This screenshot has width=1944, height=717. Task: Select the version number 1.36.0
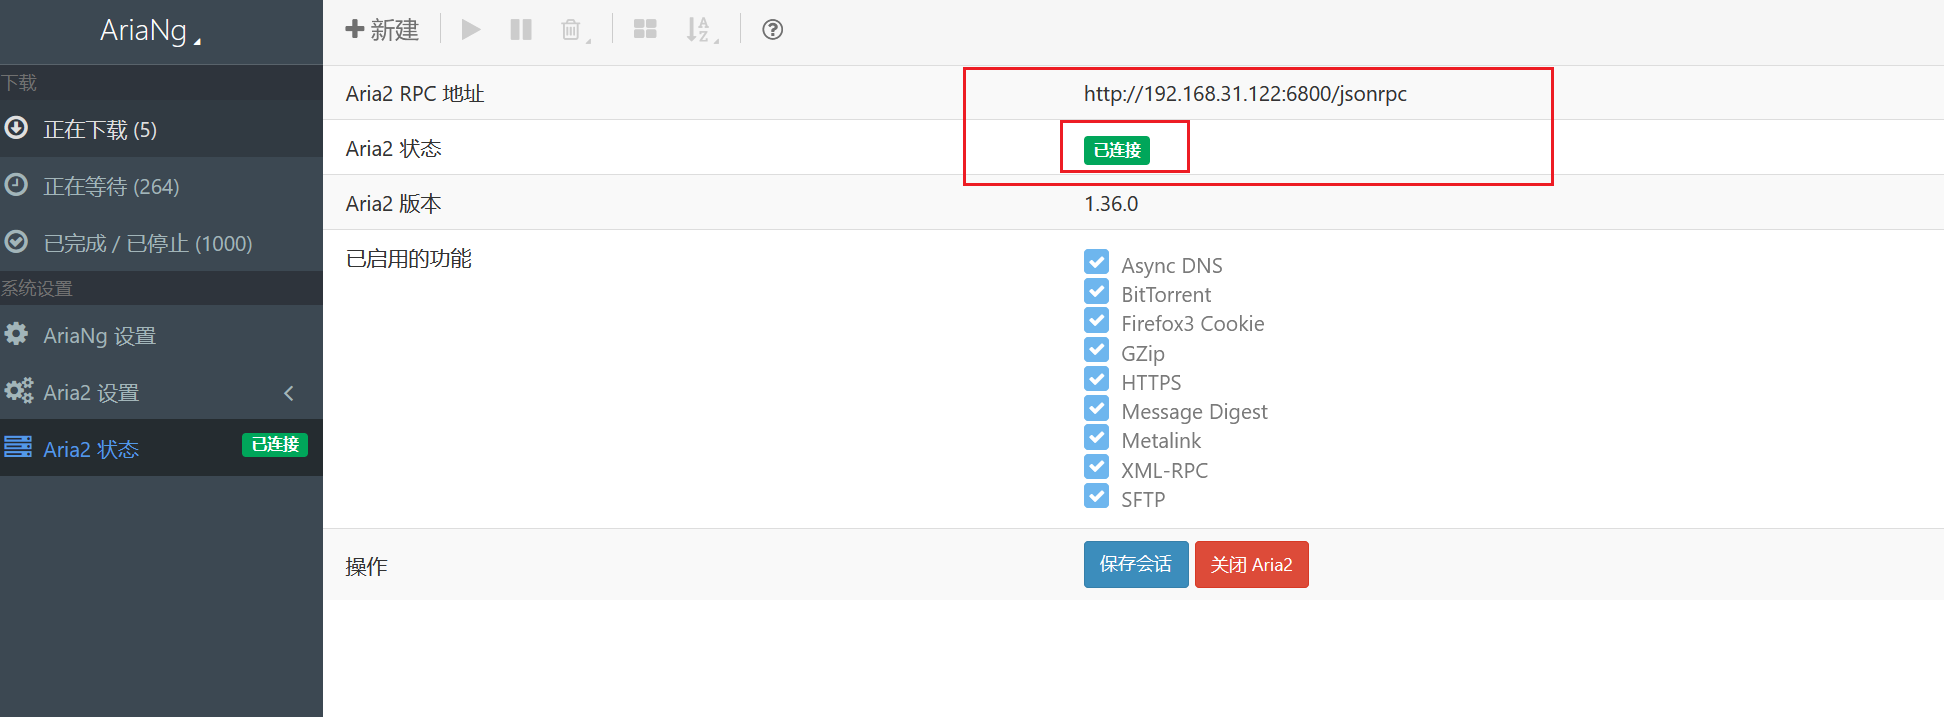[1111, 204]
